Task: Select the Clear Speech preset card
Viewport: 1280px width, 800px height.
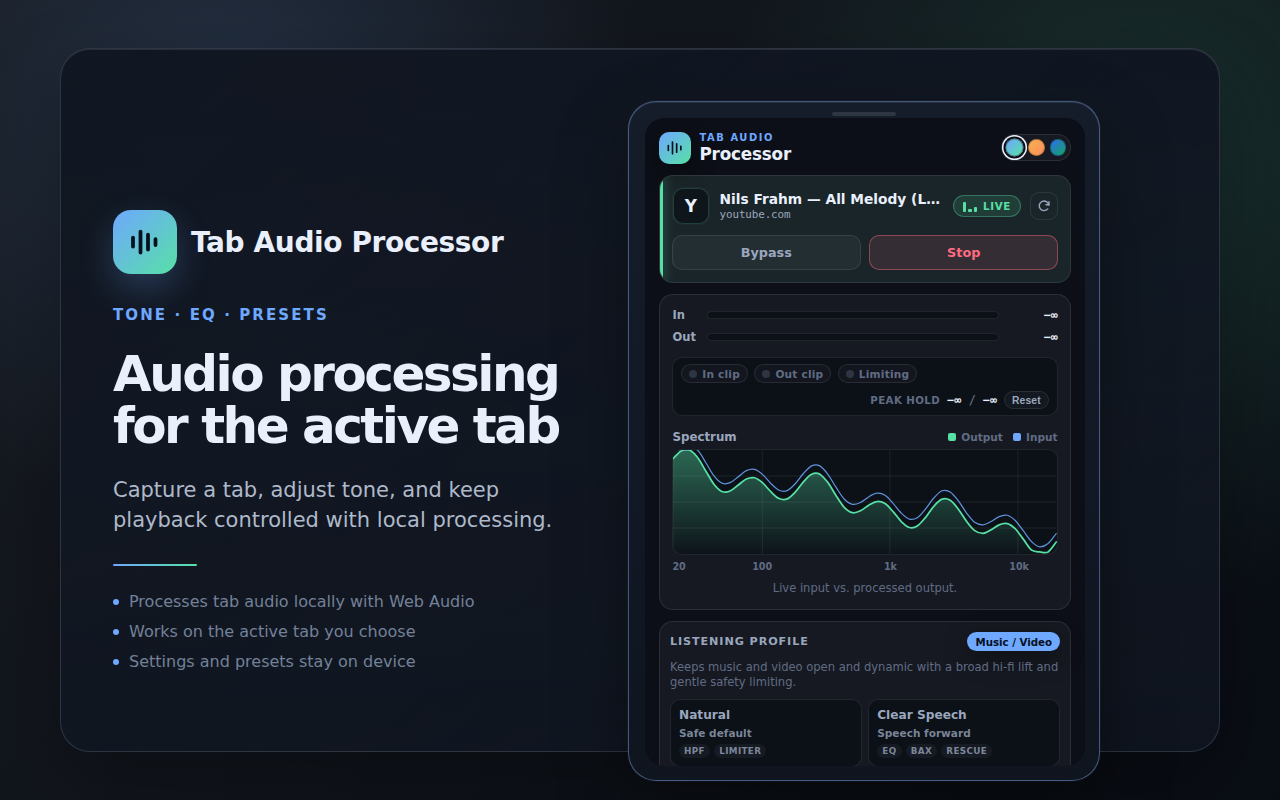Action: coord(964,733)
